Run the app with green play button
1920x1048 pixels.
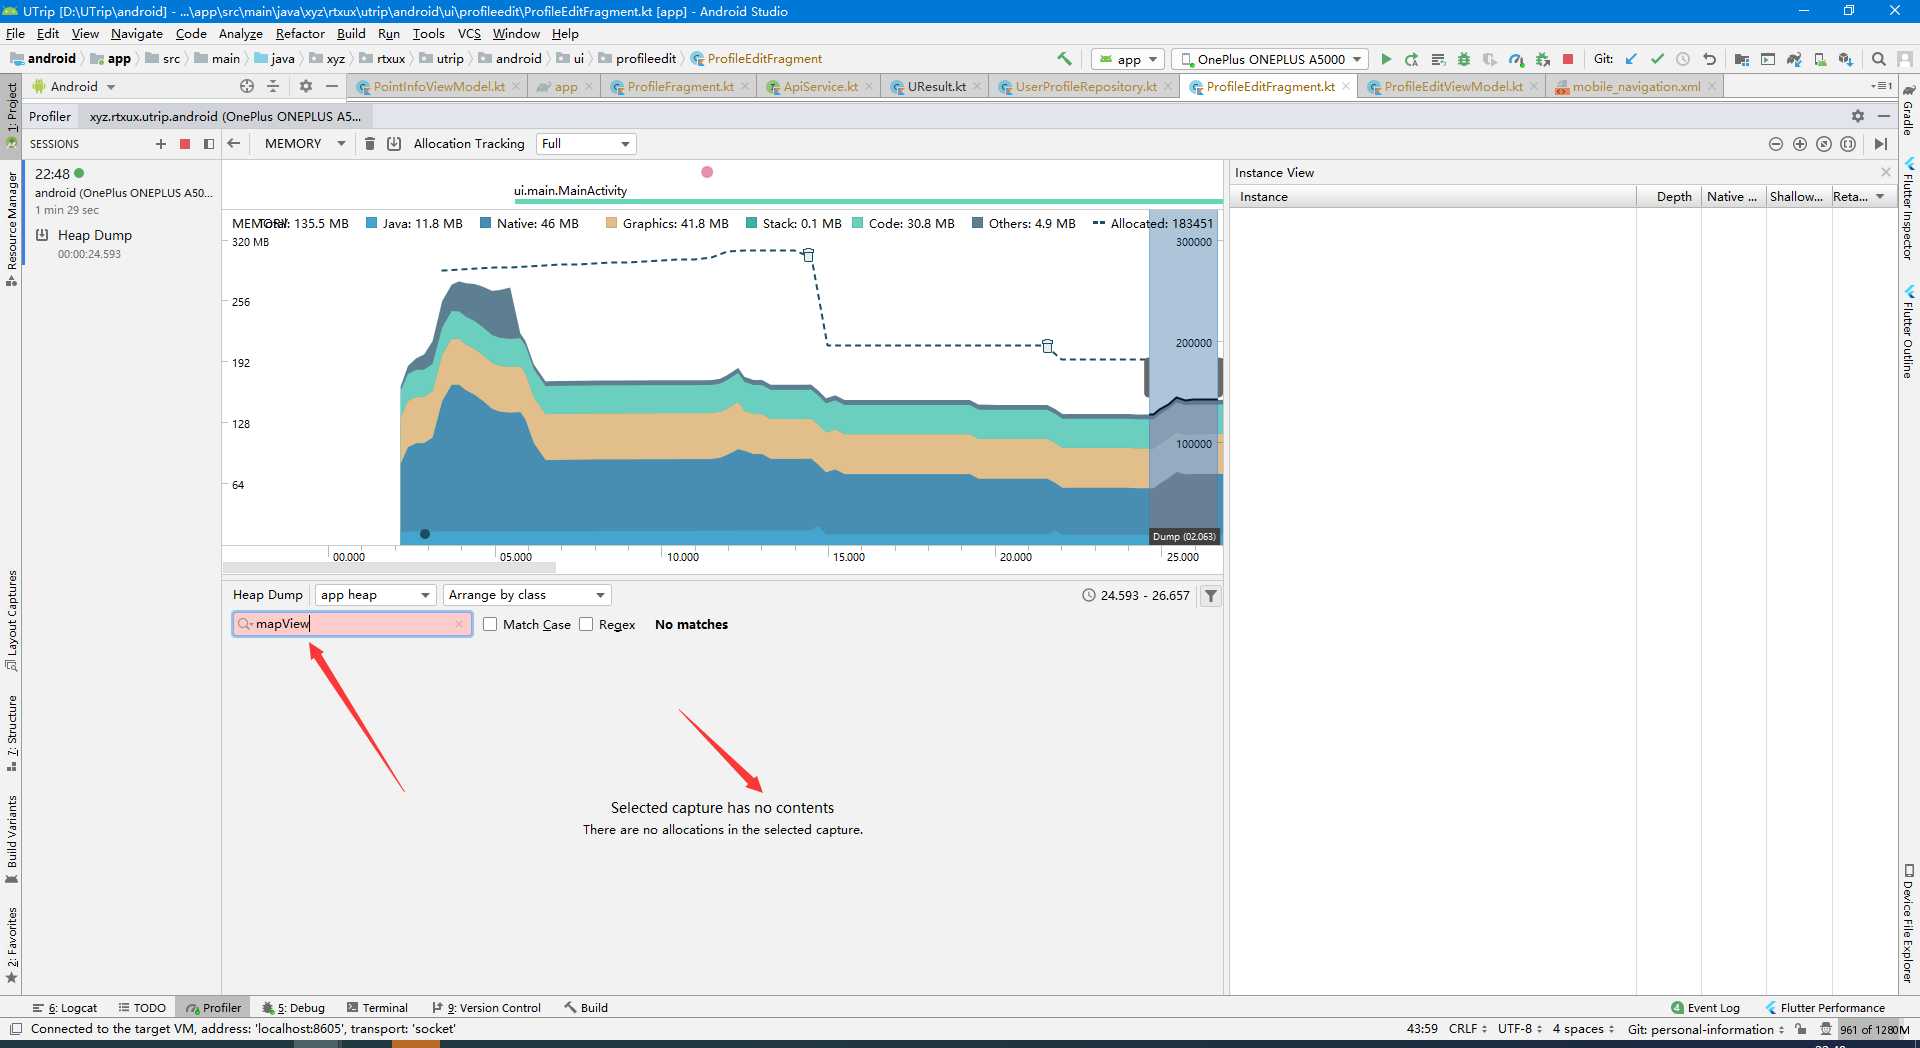point(1386,59)
